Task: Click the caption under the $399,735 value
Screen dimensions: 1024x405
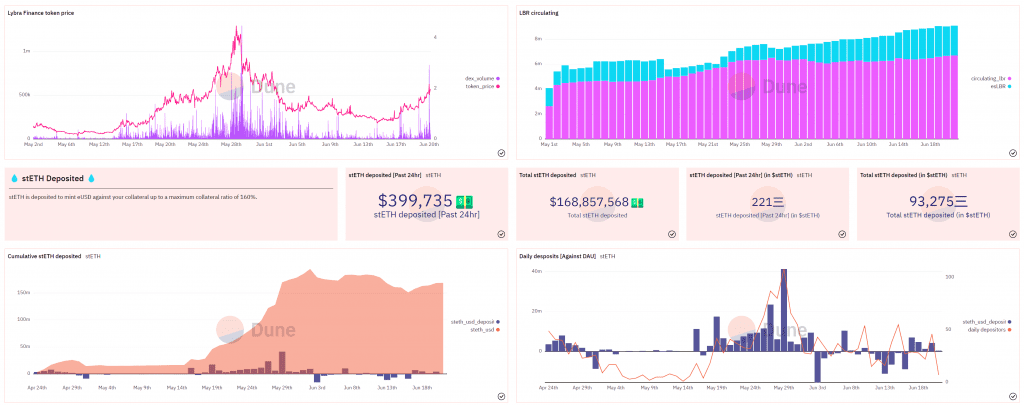Action: click(426, 214)
